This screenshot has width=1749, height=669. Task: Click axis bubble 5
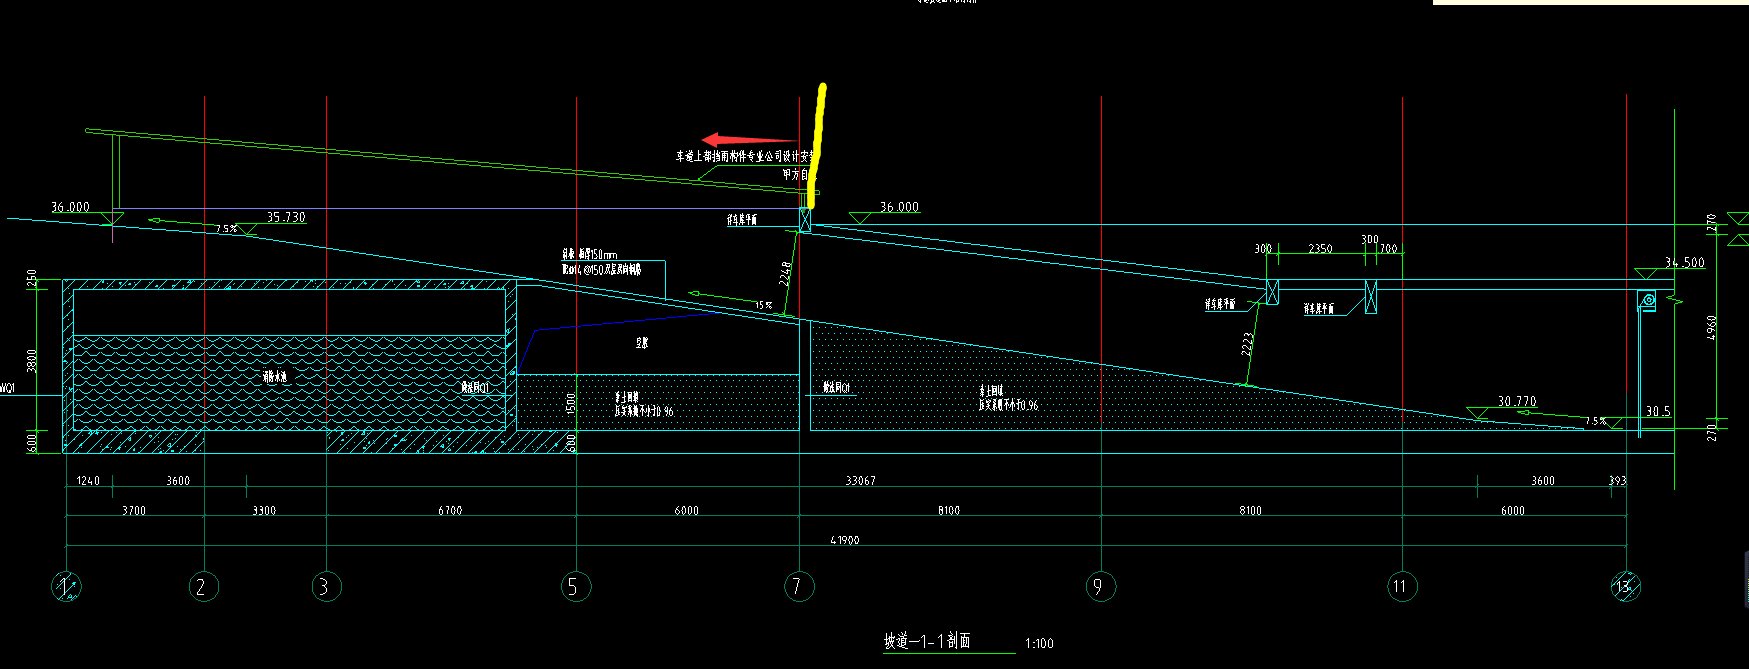click(576, 587)
